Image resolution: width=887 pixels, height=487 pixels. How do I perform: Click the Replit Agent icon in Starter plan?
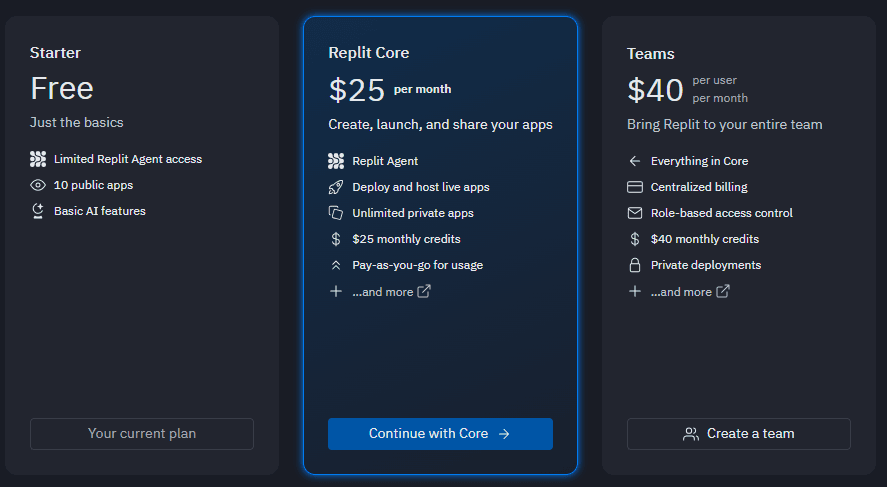coord(38,159)
